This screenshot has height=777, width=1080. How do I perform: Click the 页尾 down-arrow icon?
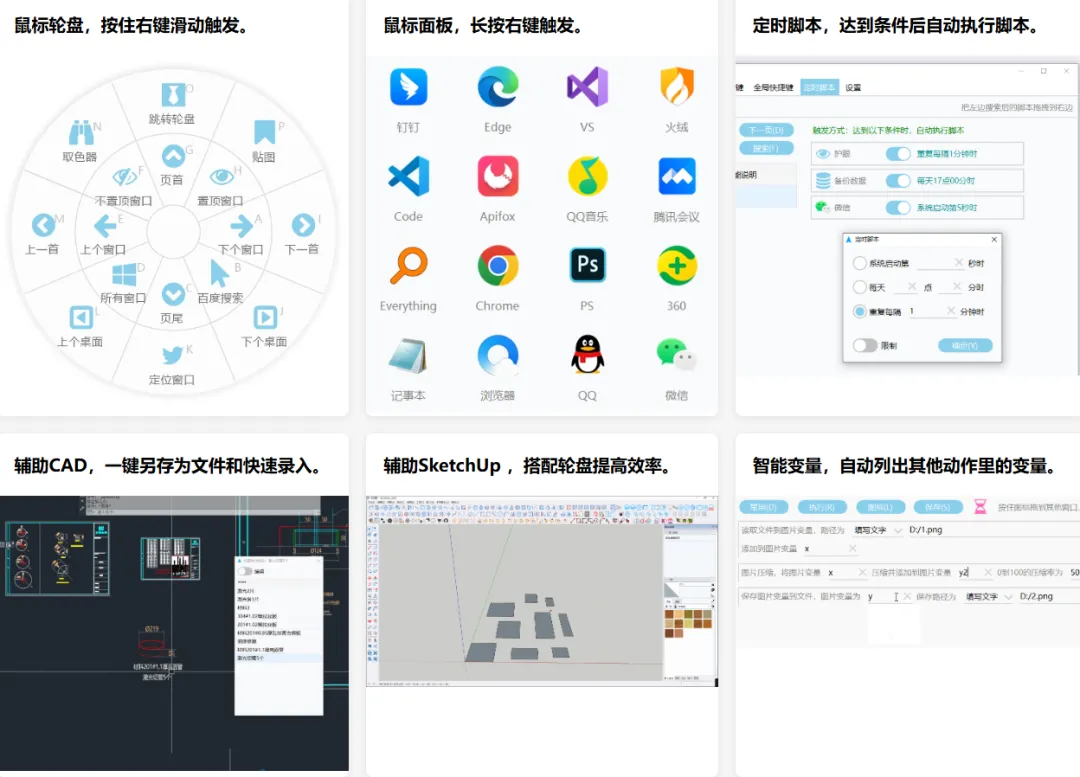tap(173, 295)
